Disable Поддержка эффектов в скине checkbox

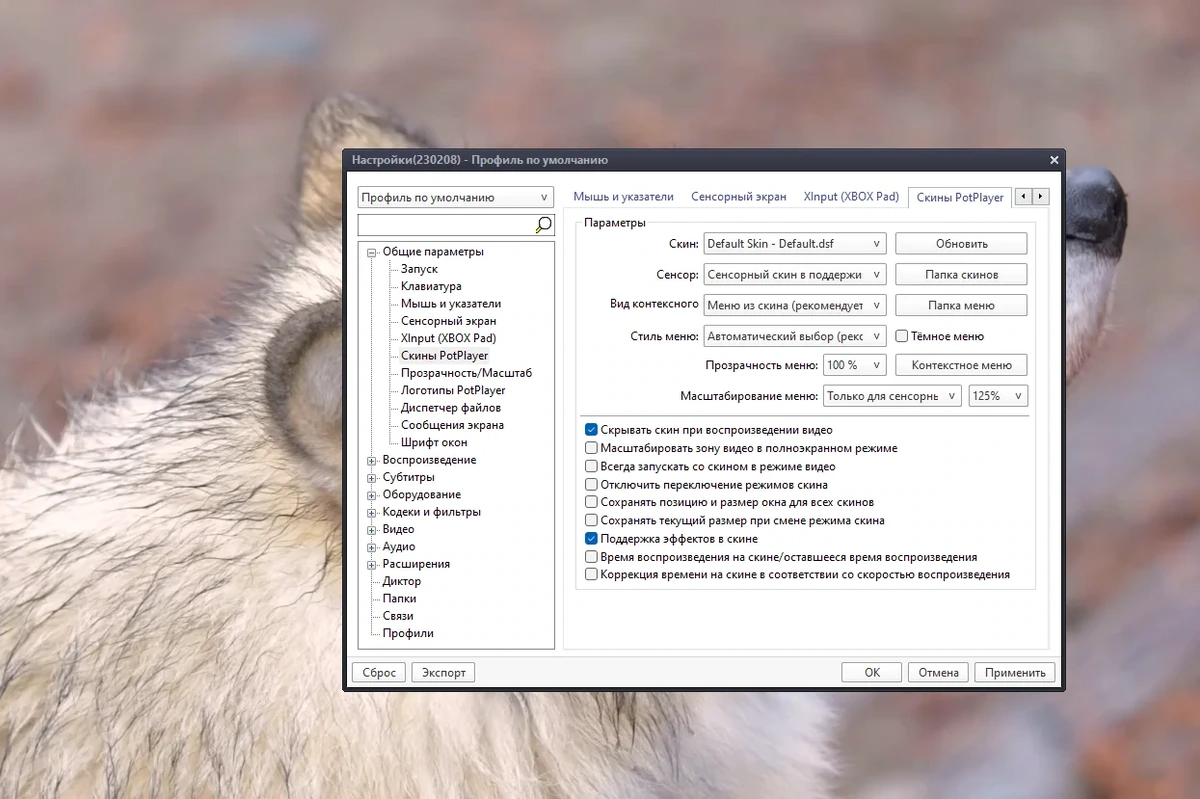click(x=592, y=538)
